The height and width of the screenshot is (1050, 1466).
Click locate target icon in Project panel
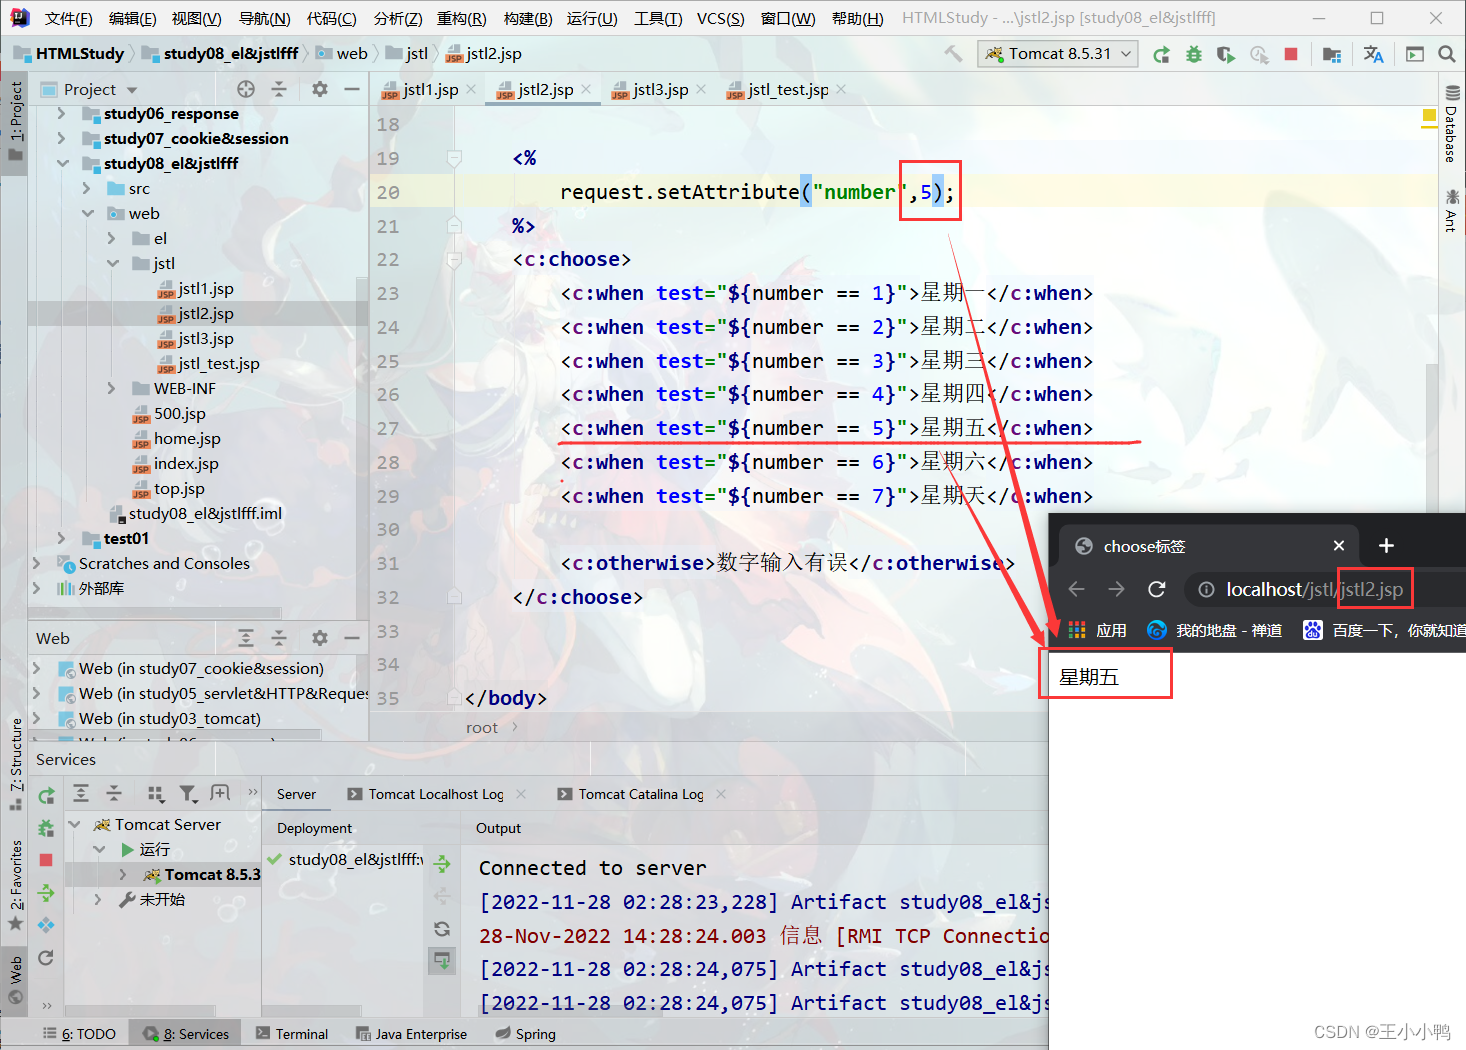[x=246, y=89]
